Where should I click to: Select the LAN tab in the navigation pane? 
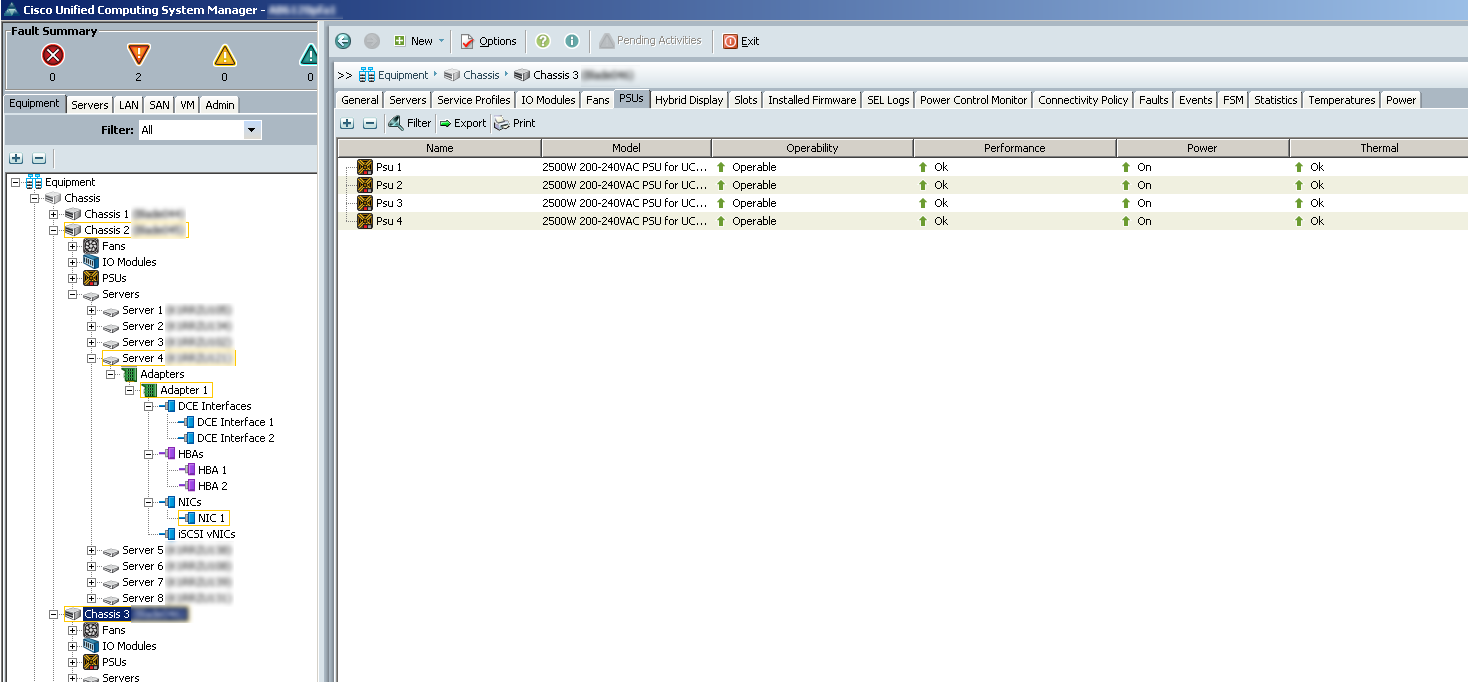click(129, 105)
